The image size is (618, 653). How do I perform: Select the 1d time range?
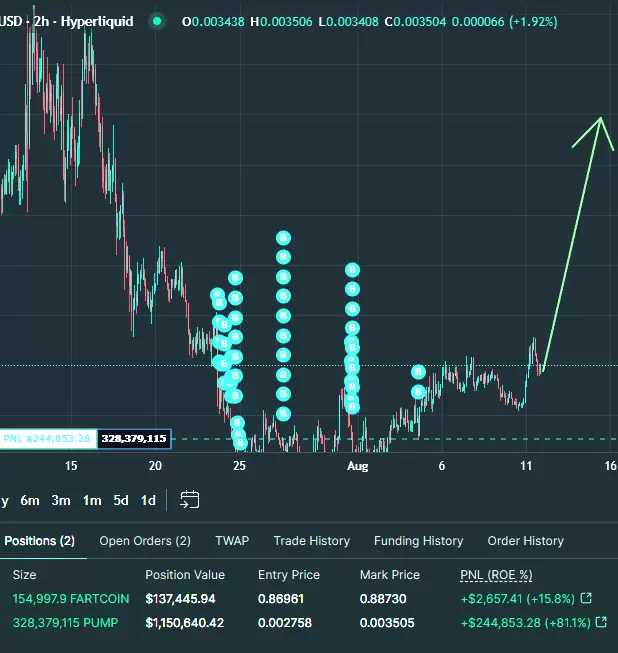(148, 500)
